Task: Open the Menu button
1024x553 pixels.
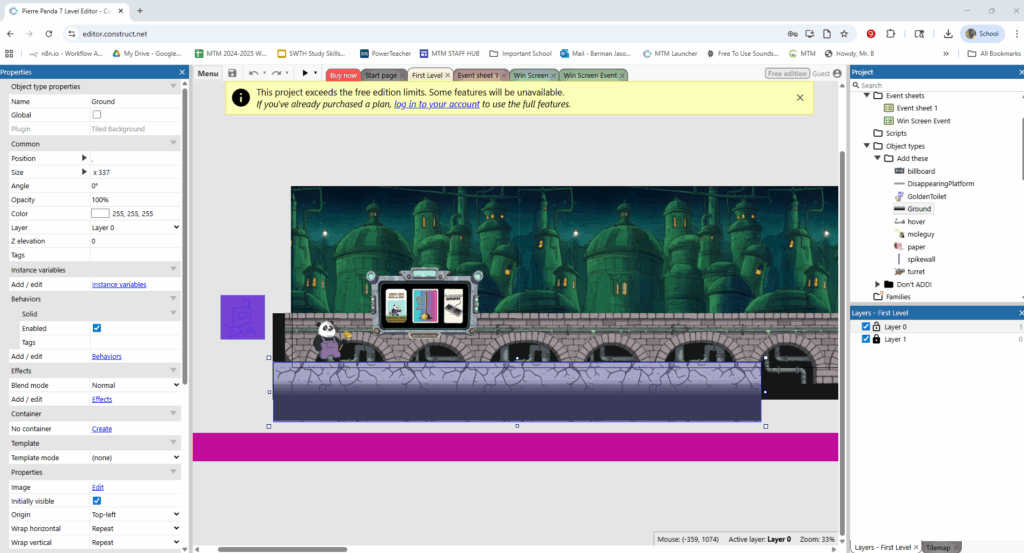Action: (x=208, y=74)
